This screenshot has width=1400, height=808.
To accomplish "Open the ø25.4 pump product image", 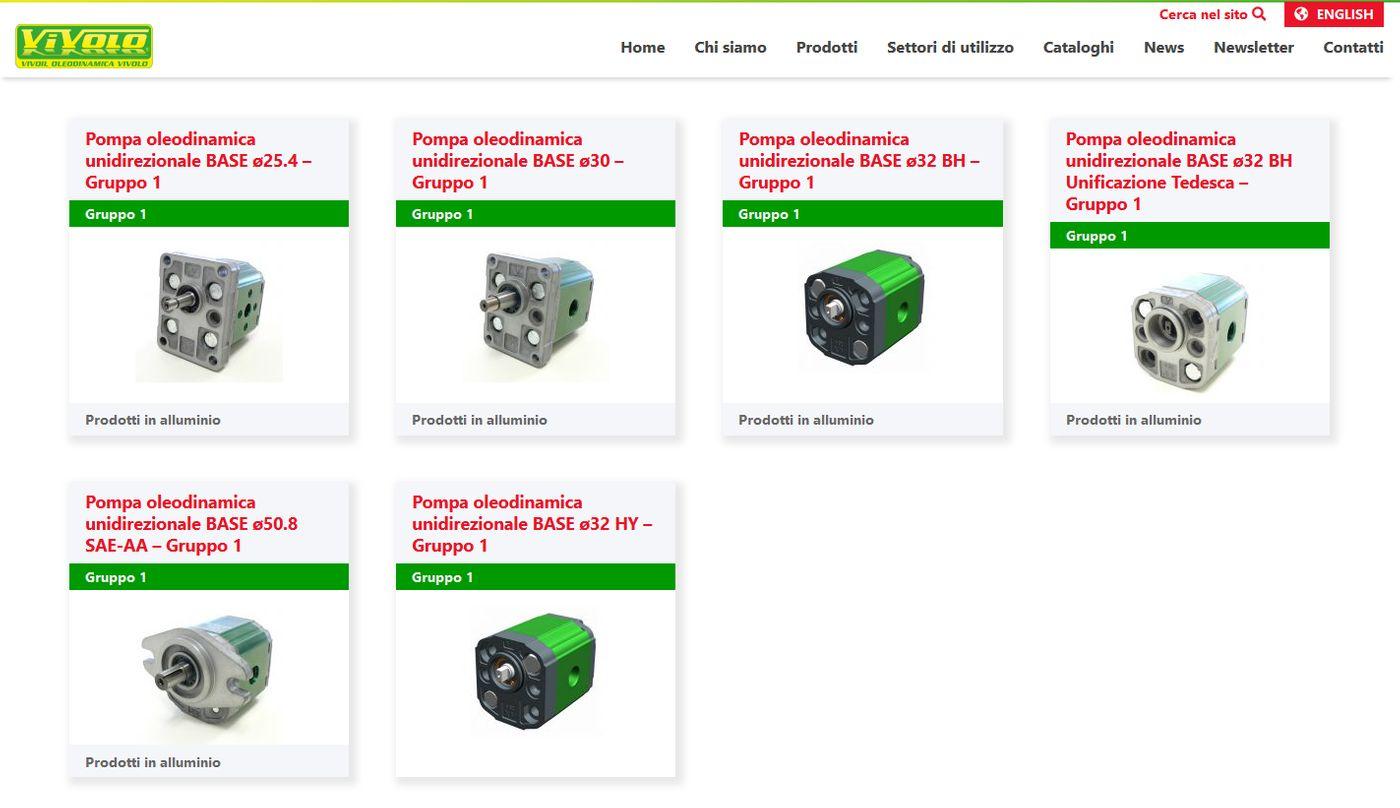I will click(x=209, y=315).
